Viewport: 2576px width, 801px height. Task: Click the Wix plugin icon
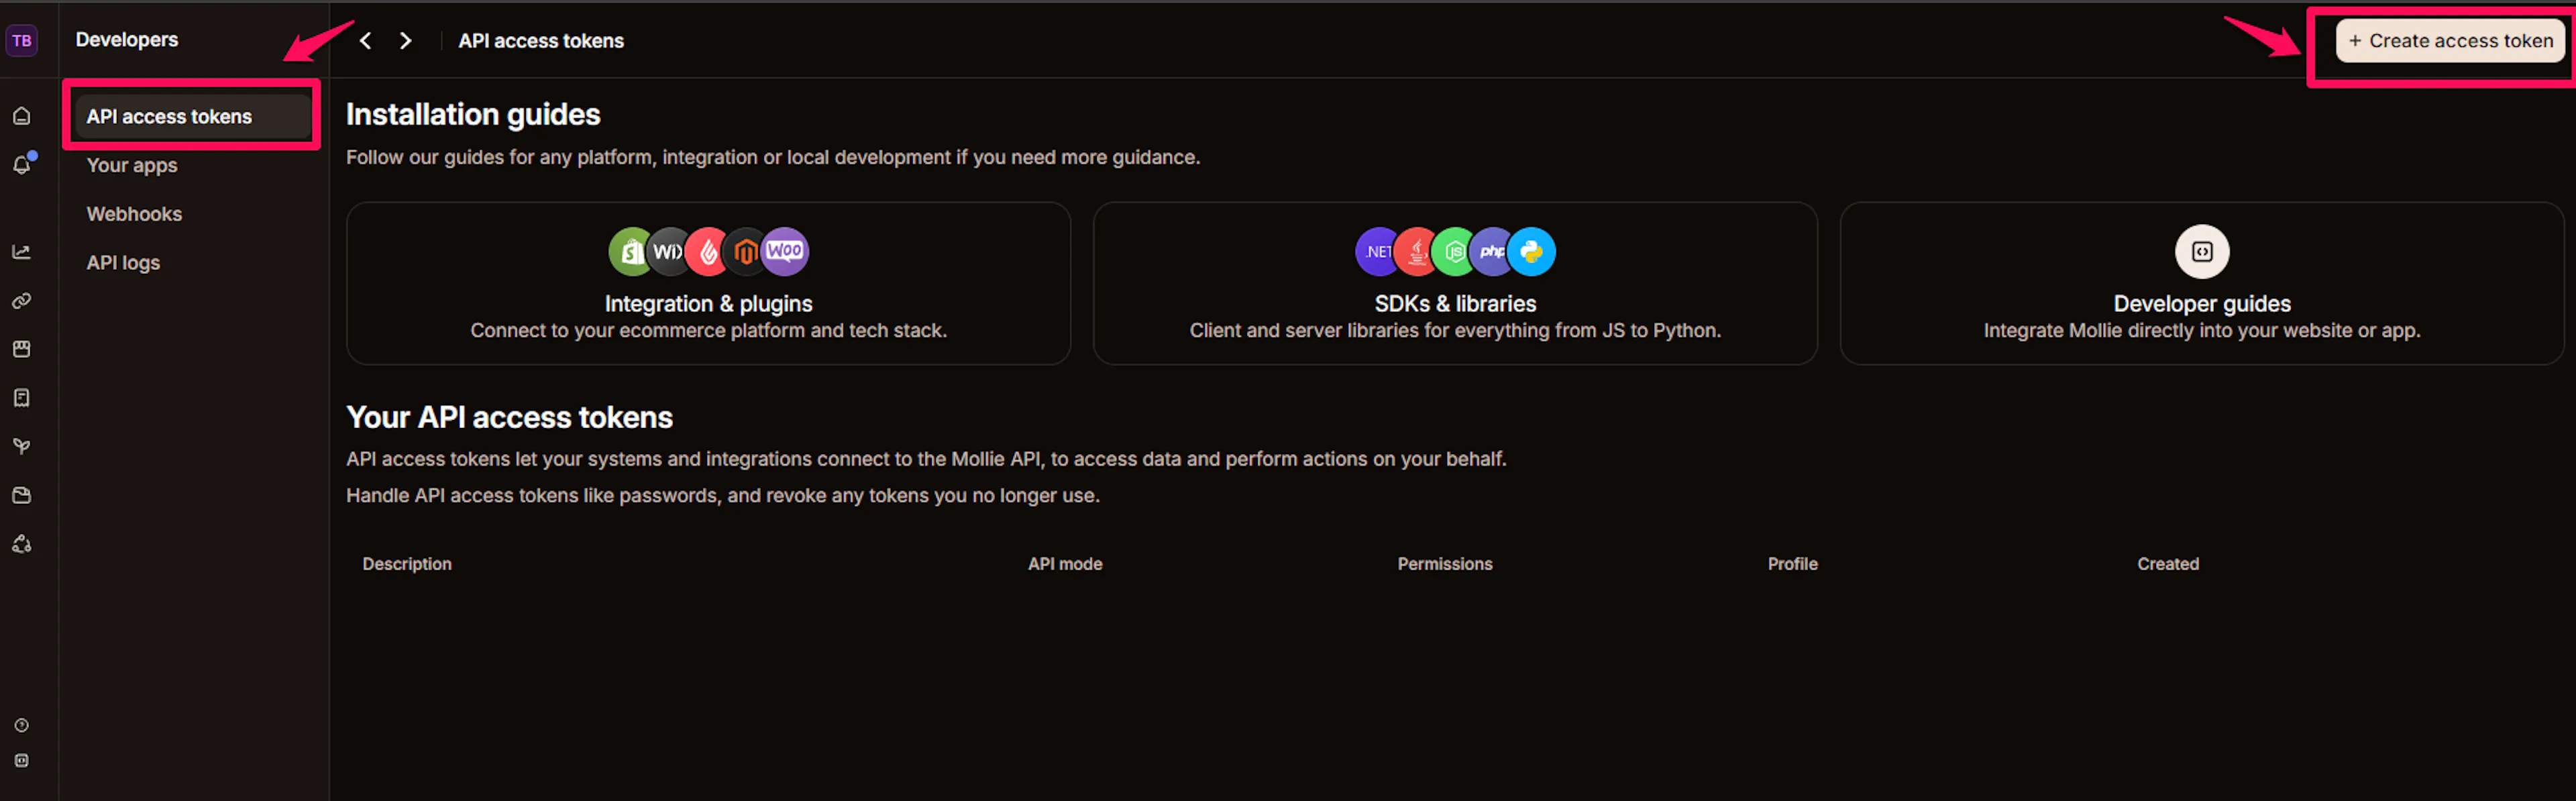click(x=667, y=252)
